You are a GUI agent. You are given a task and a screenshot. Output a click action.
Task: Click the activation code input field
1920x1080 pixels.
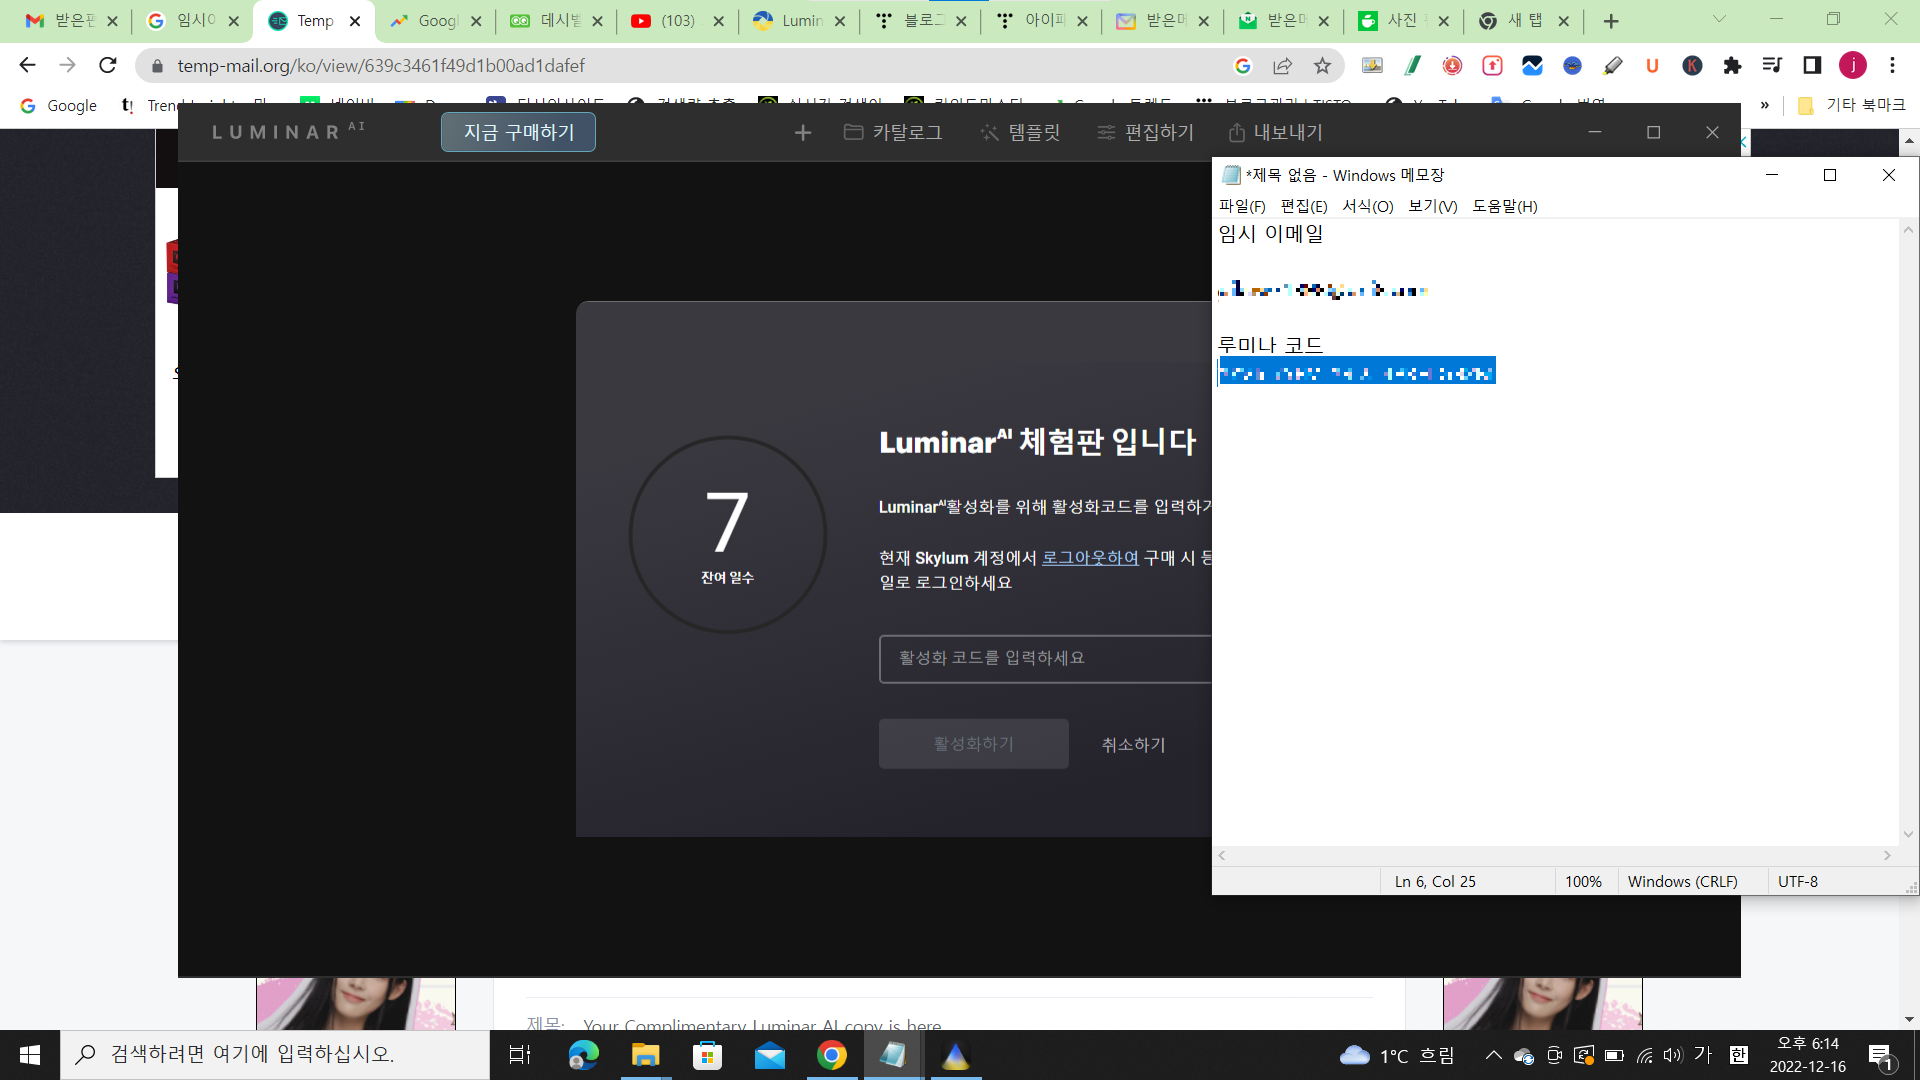click(x=1045, y=659)
